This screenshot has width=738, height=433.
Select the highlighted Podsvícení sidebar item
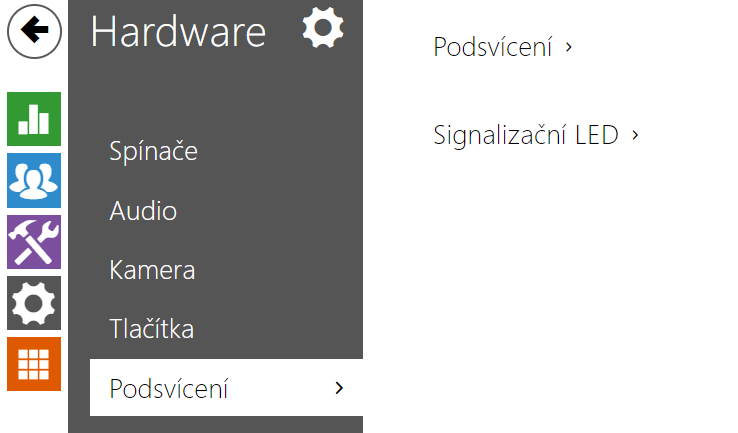pos(169,388)
